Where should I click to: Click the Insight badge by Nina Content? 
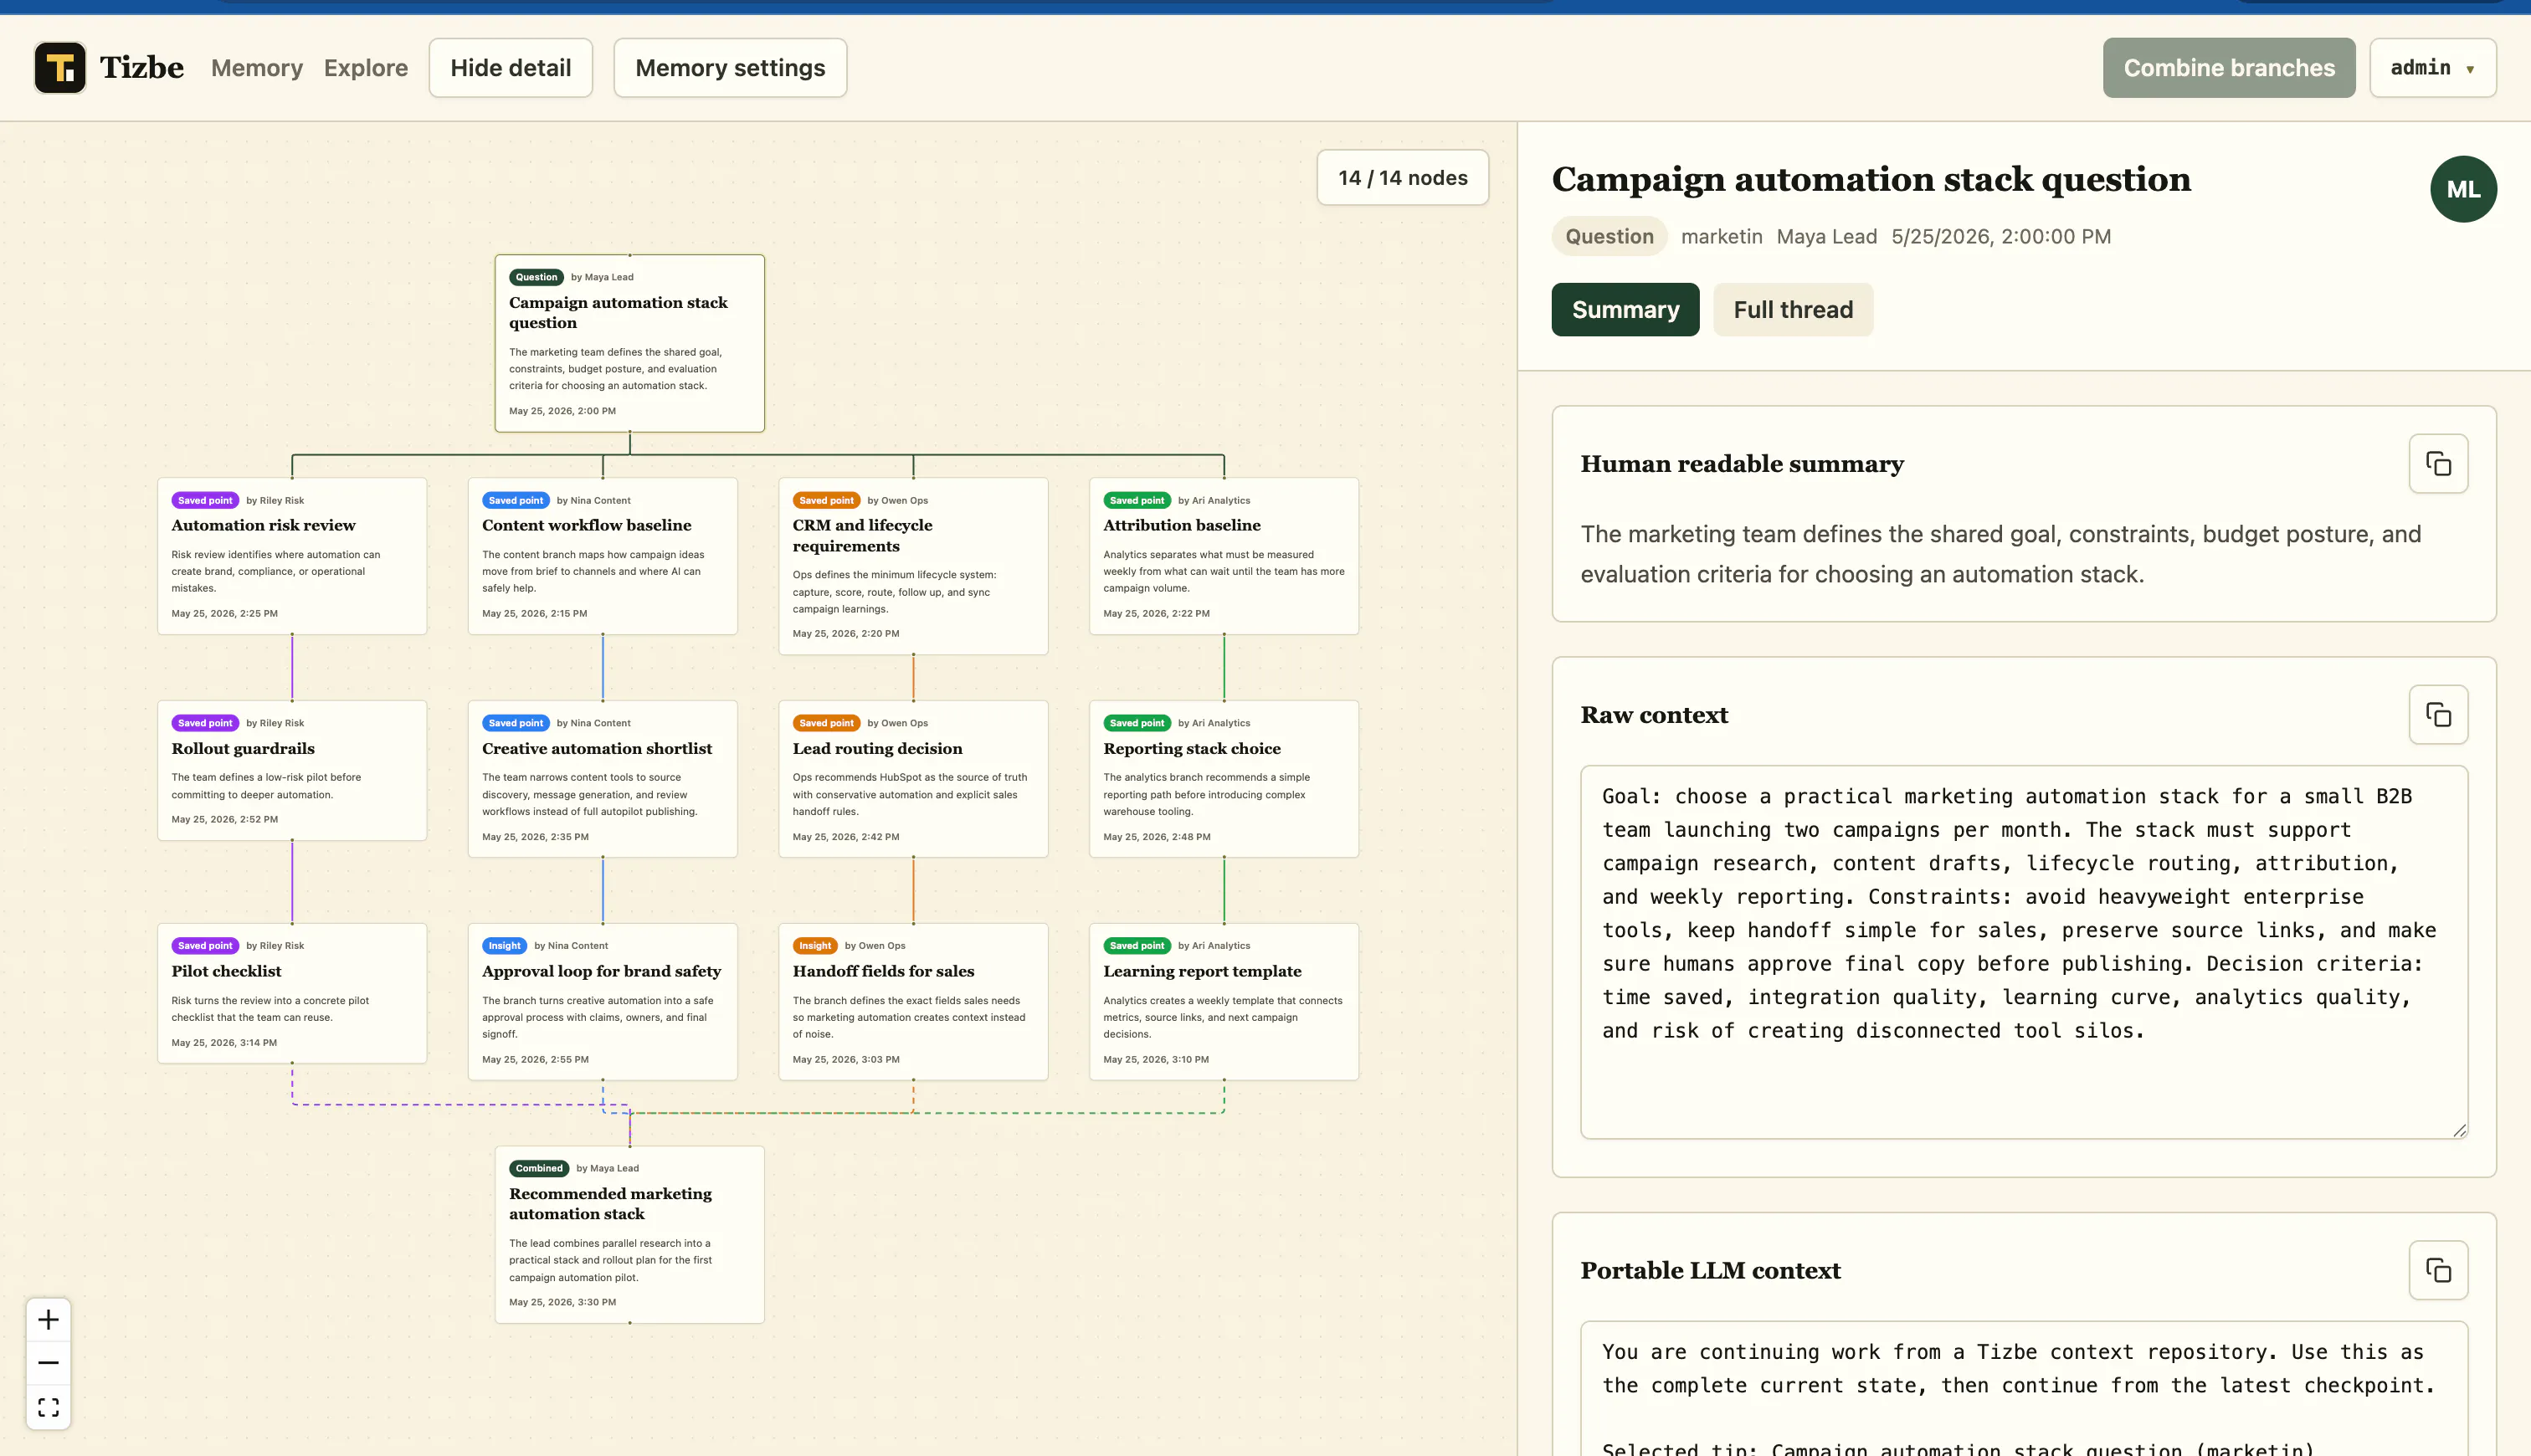click(505, 946)
